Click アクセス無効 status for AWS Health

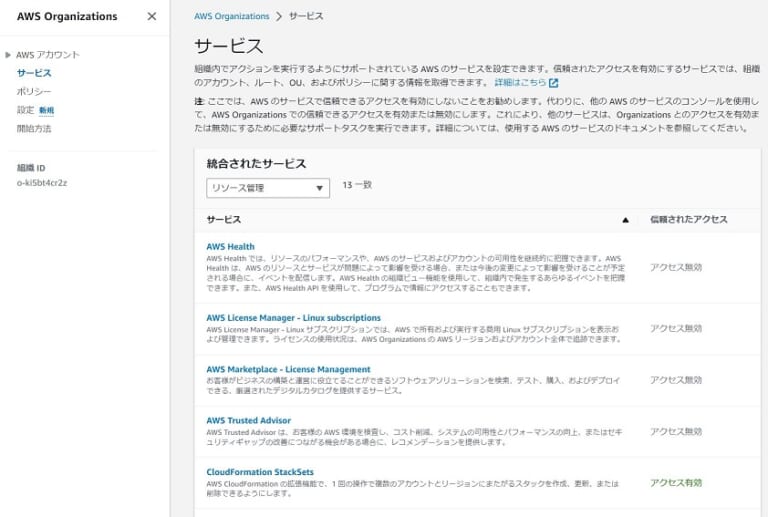coord(676,267)
